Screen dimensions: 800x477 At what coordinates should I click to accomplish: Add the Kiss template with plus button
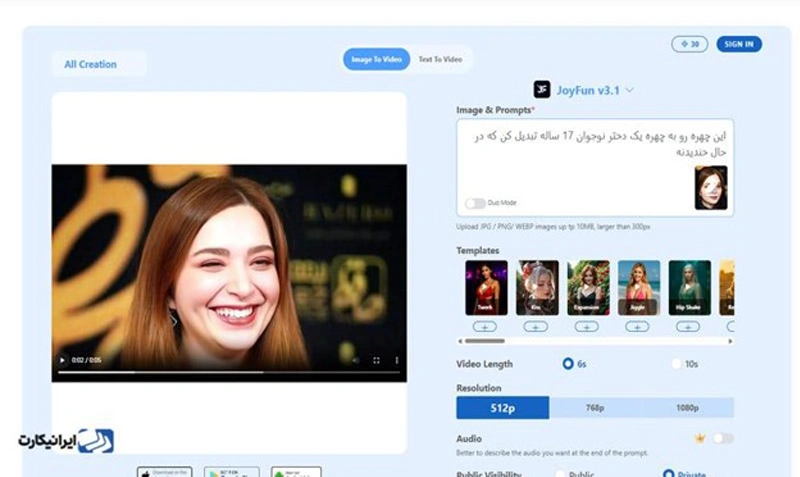click(536, 327)
